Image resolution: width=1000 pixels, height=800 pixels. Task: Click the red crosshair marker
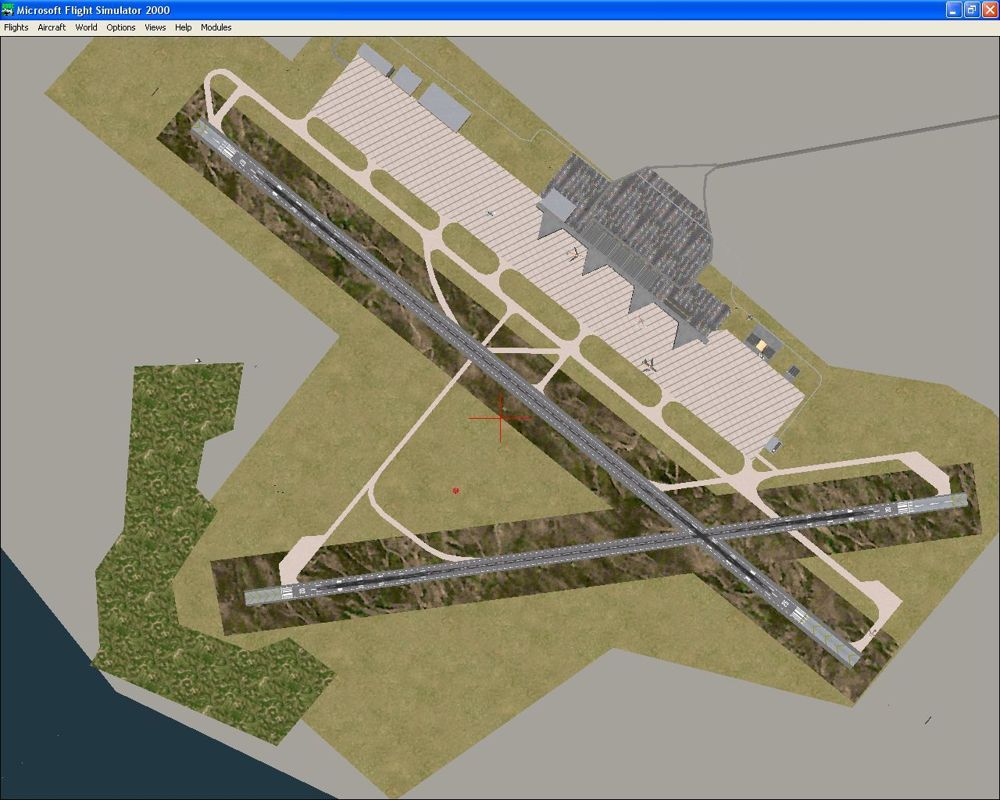(x=500, y=419)
